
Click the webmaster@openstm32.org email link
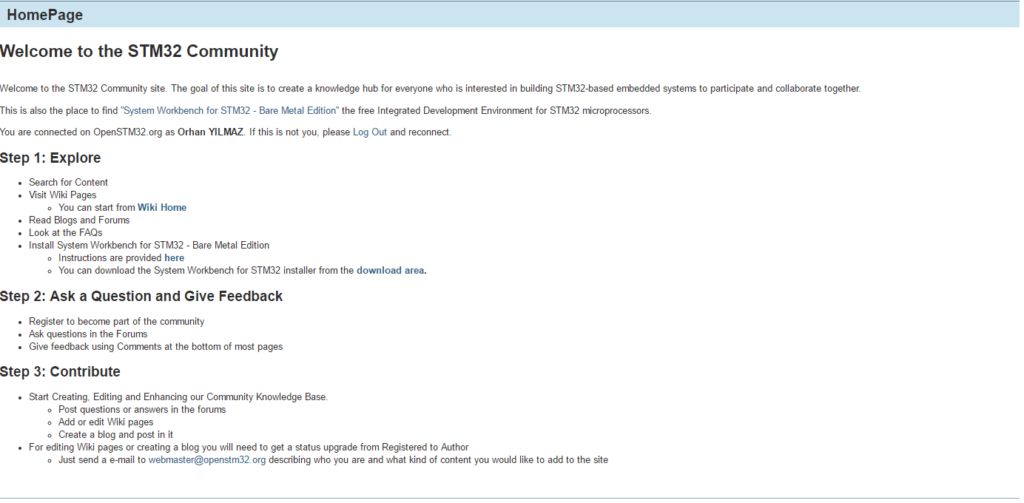[x=207, y=460]
